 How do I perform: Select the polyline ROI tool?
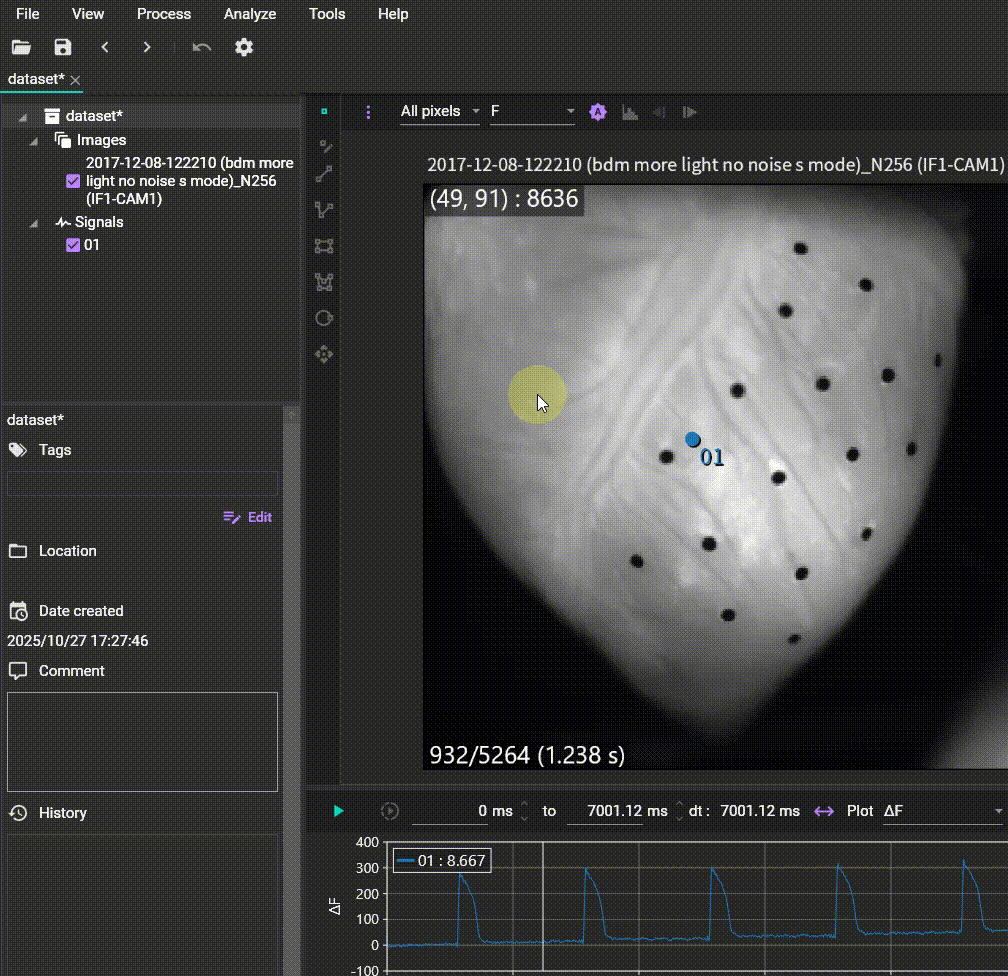tap(324, 210)
